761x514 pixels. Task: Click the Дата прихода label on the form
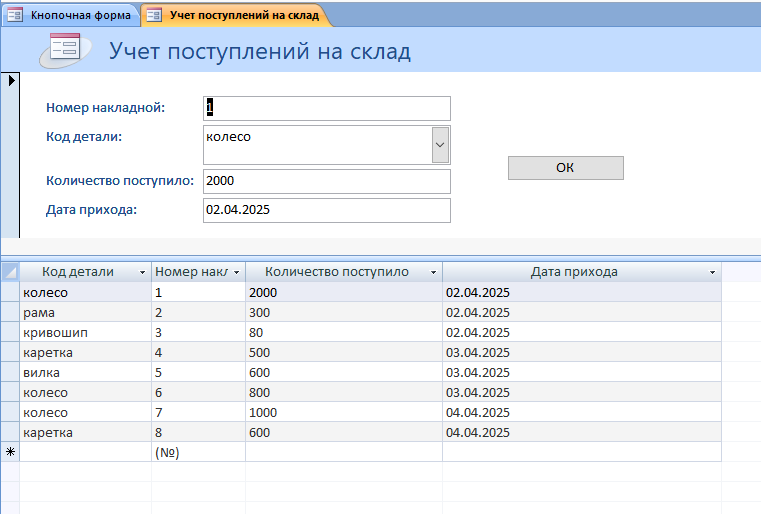pyautogui.click(x=91, y=210)
